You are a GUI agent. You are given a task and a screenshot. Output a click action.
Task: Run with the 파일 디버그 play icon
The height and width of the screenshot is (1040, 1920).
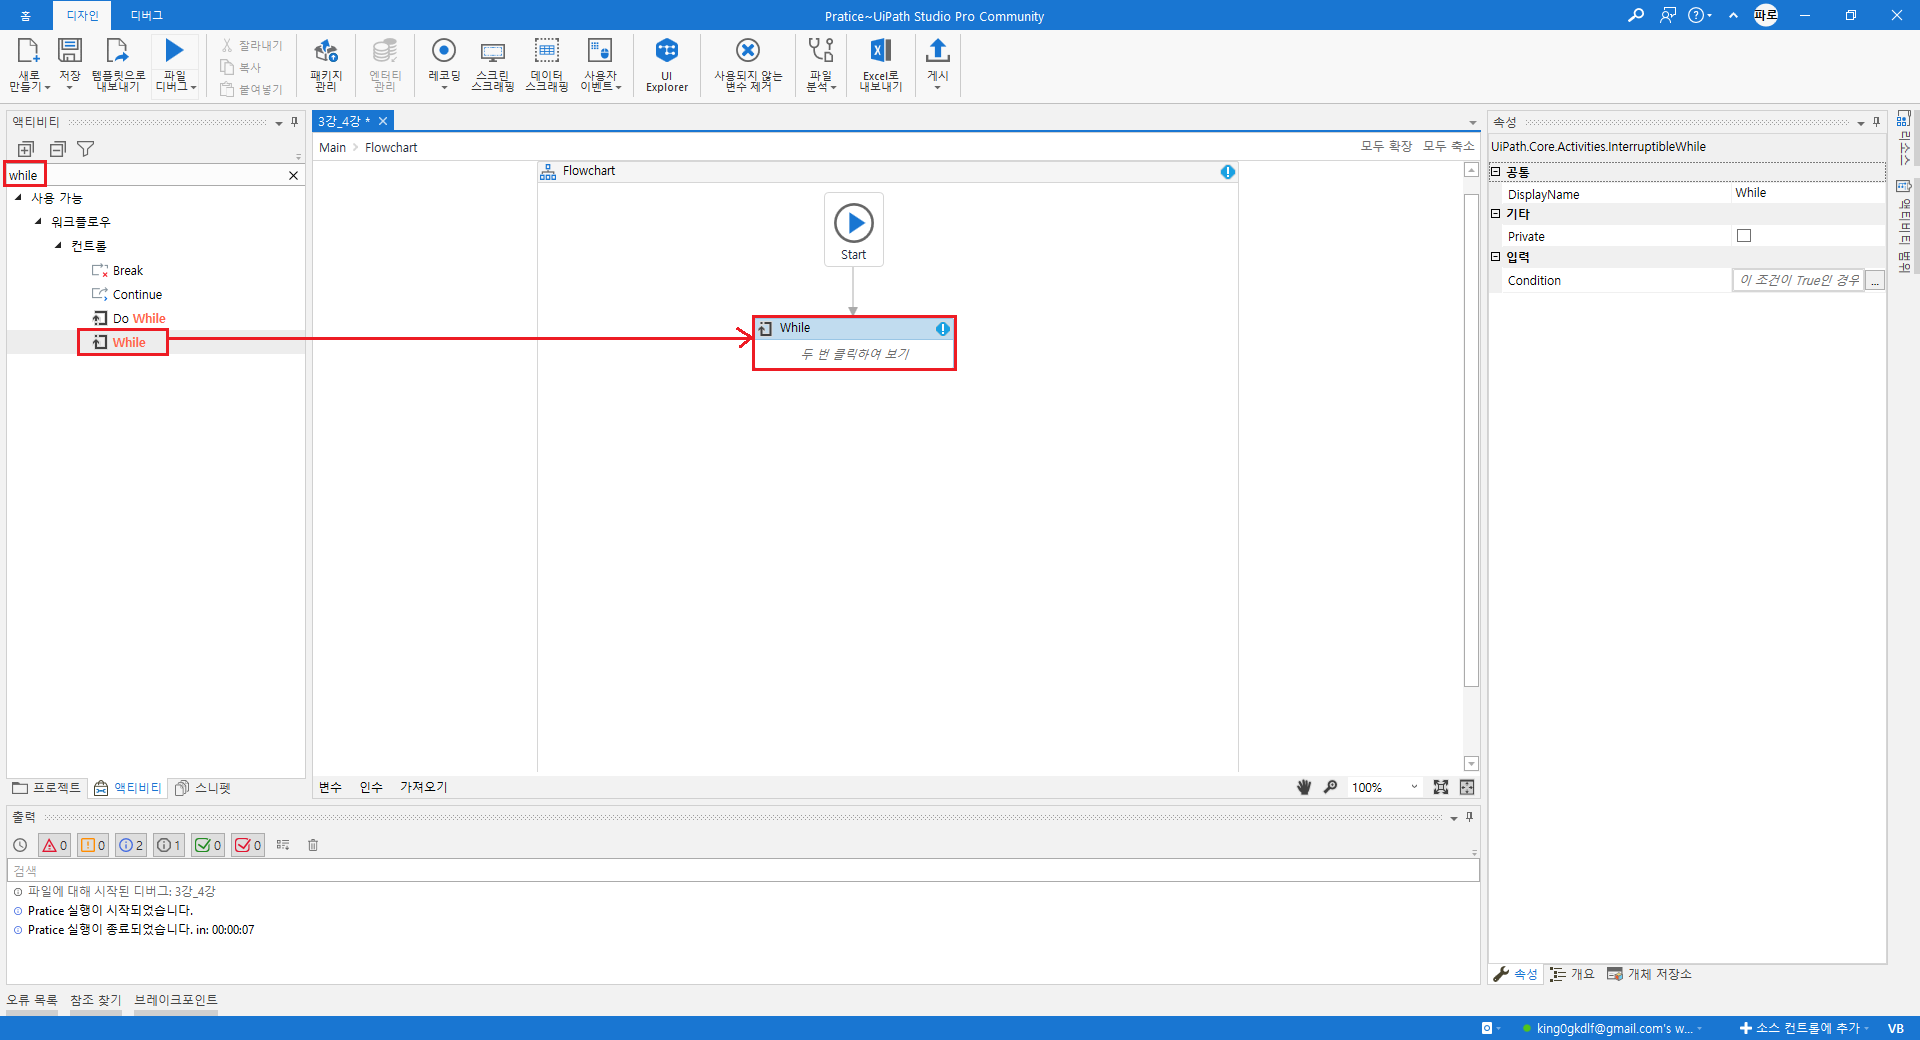[x=174, y=50]
